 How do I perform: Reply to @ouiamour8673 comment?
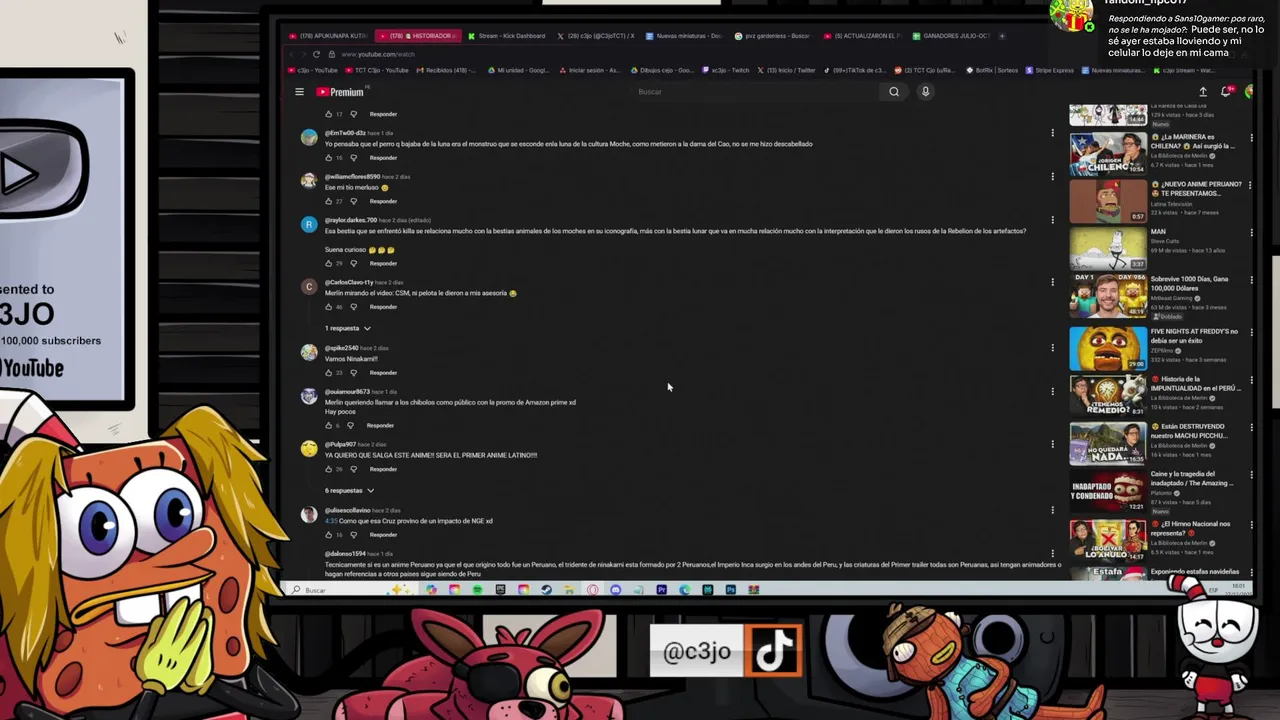point(380,425)
